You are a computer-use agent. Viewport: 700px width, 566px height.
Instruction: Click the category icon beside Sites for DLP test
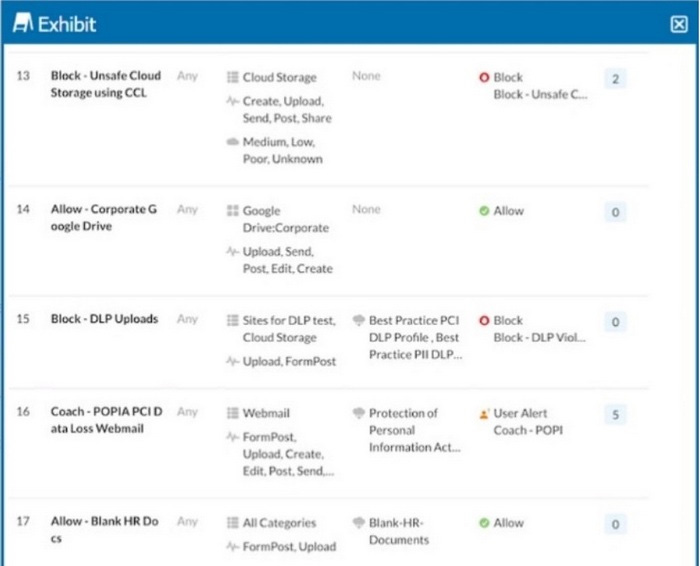[233, 320]
